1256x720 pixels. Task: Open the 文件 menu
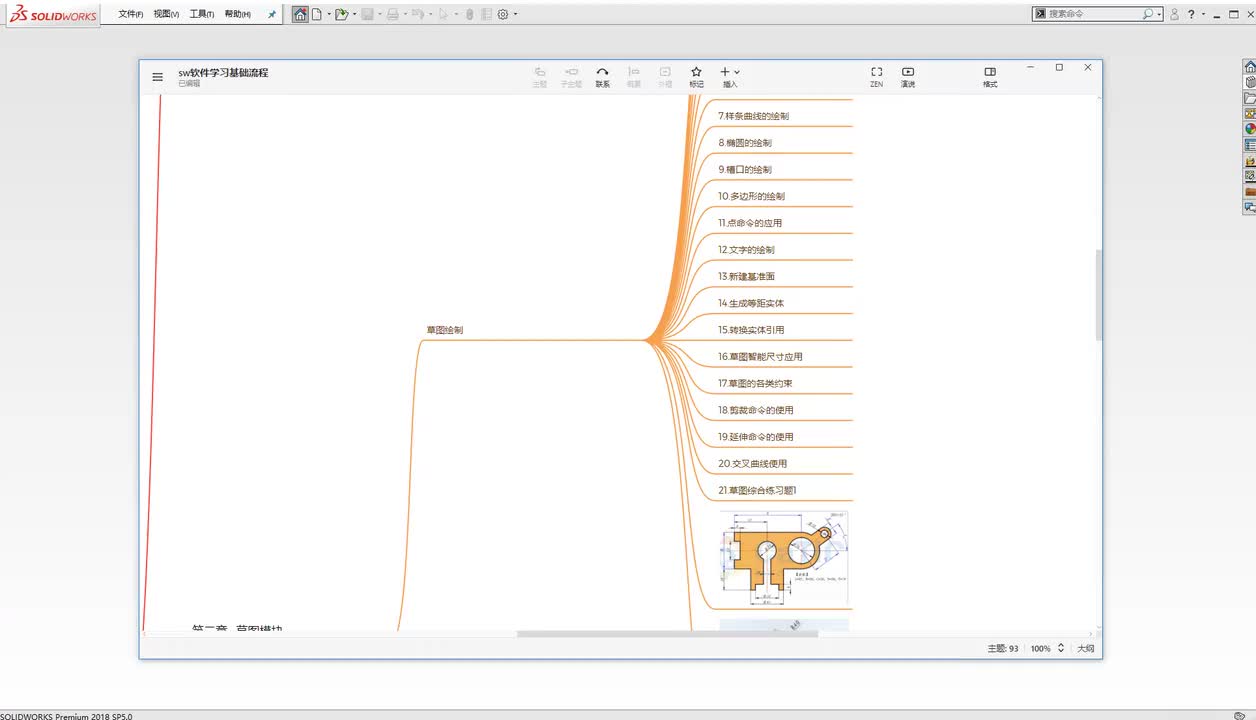[x=130, y=14]
